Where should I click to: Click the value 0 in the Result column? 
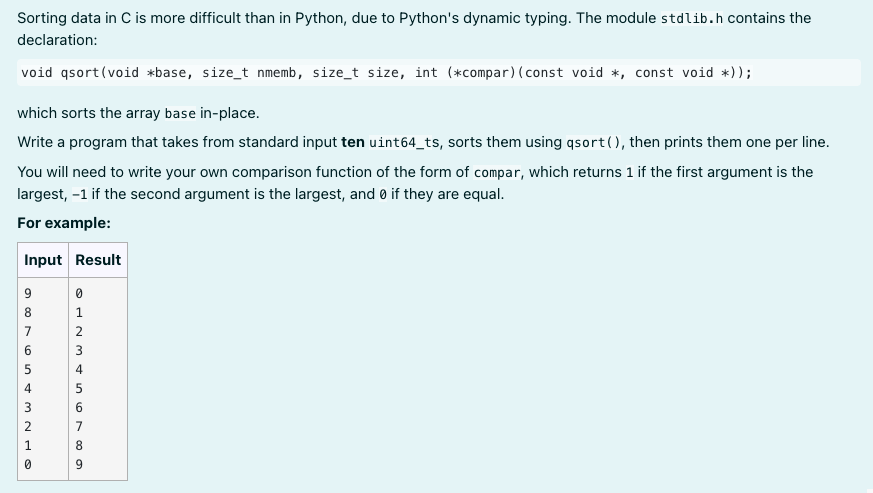(x=79, y=294)
